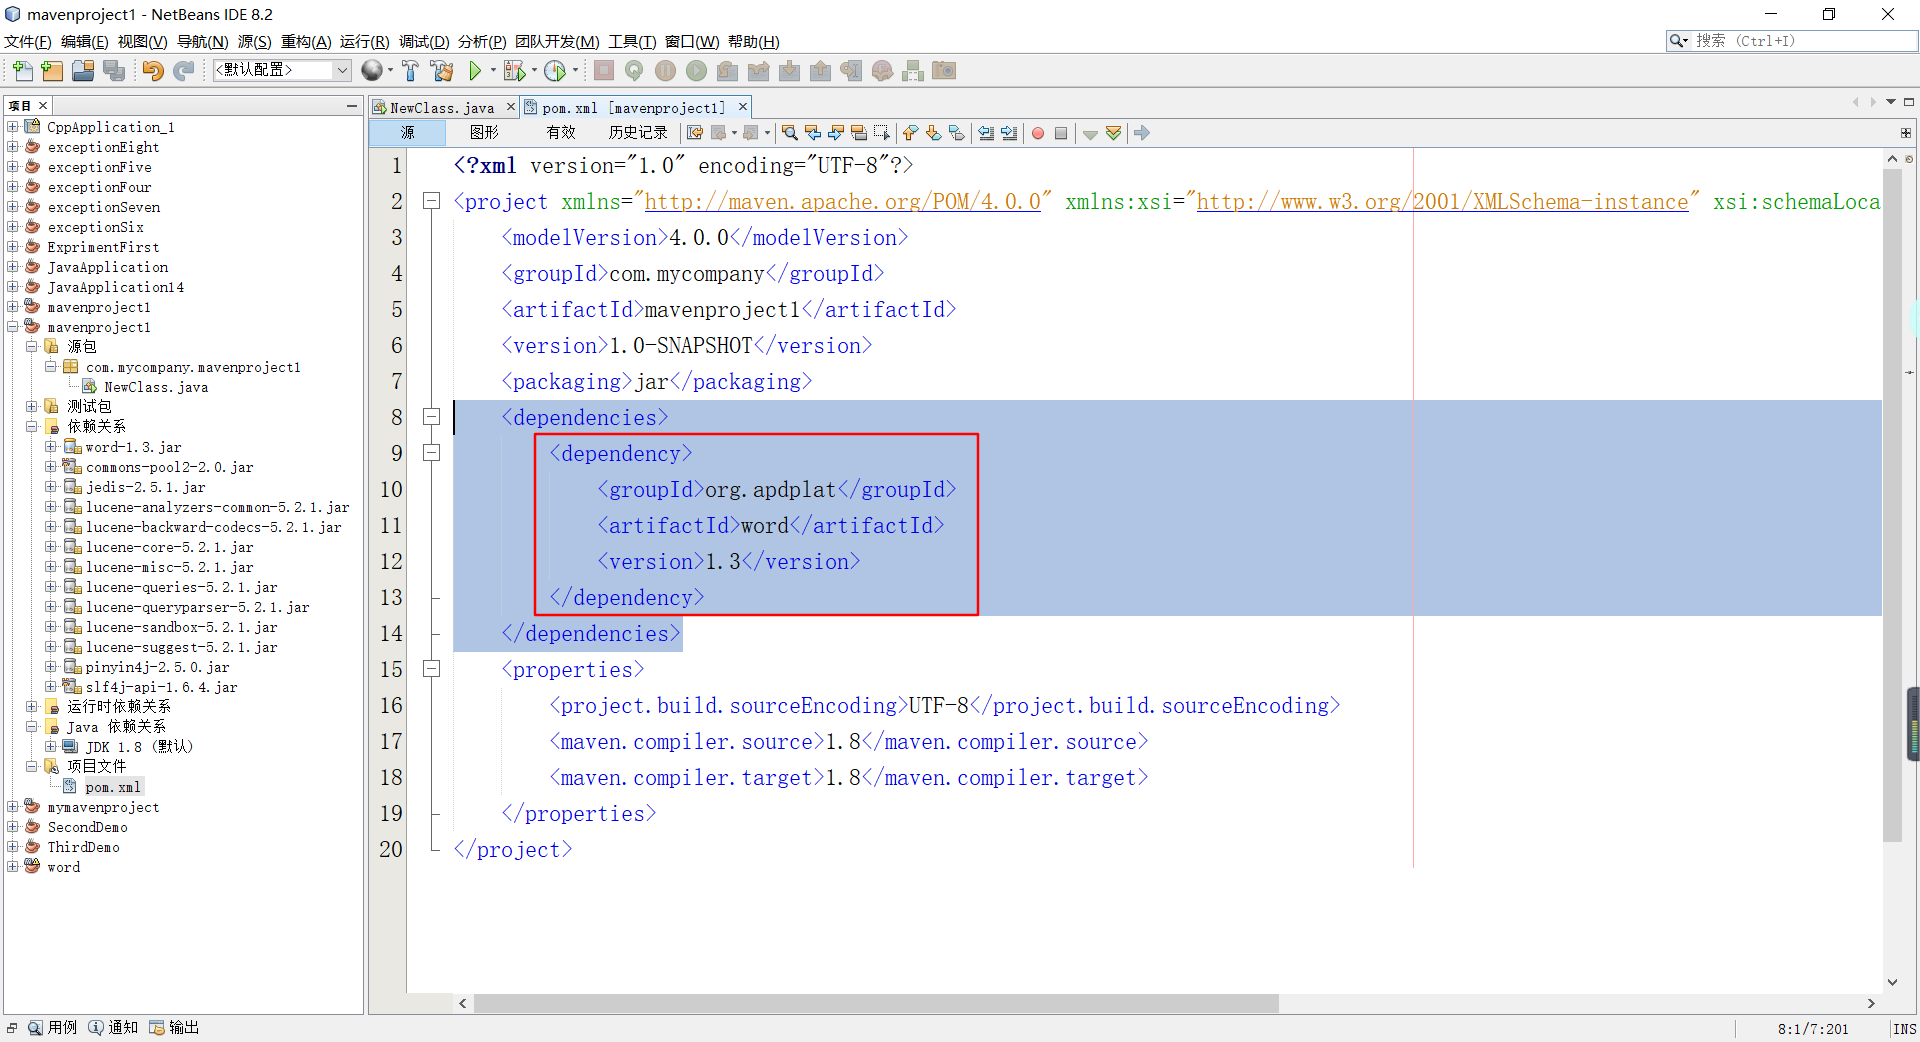This screenshot has width=1920, height=1042.
Task: Click the XSL Transformation arrow icon
Action: coord(1142,133)
